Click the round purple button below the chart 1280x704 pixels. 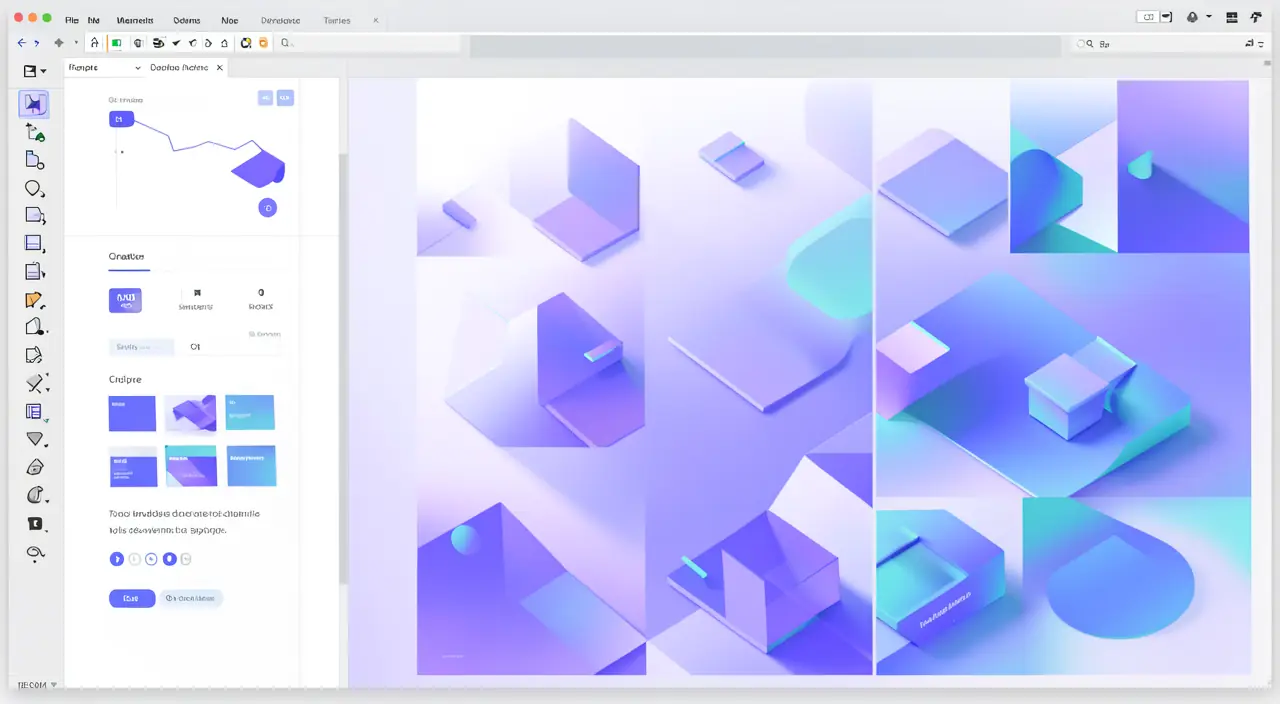tap(267, 208)
